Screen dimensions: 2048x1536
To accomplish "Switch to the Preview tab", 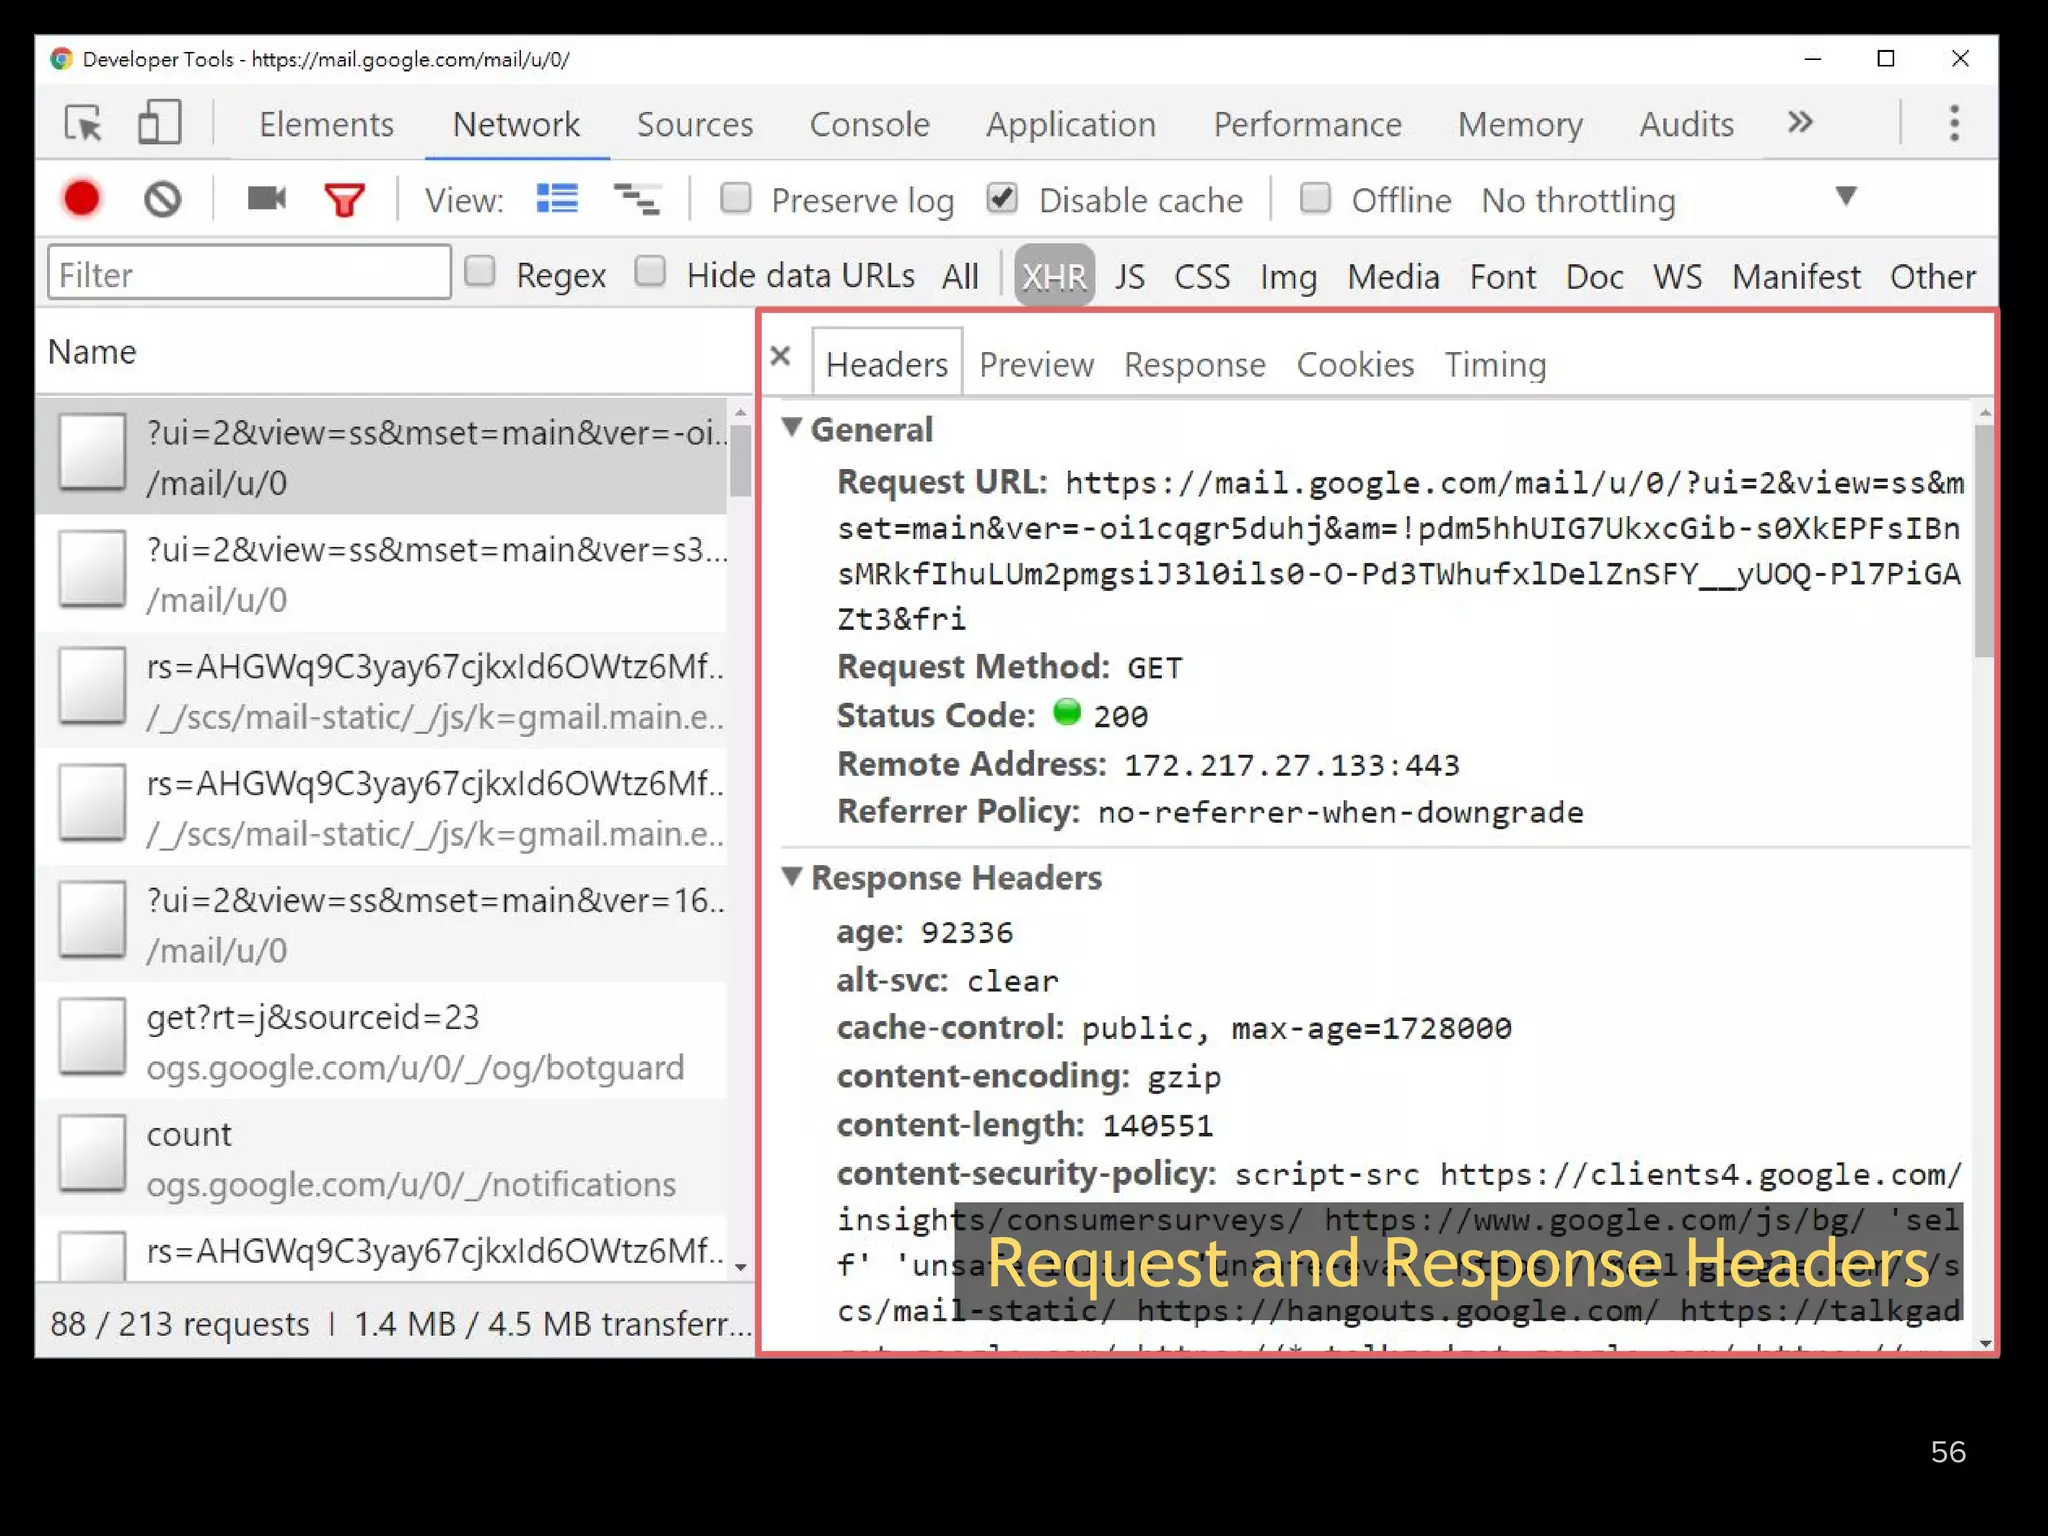I will 1036,364.
